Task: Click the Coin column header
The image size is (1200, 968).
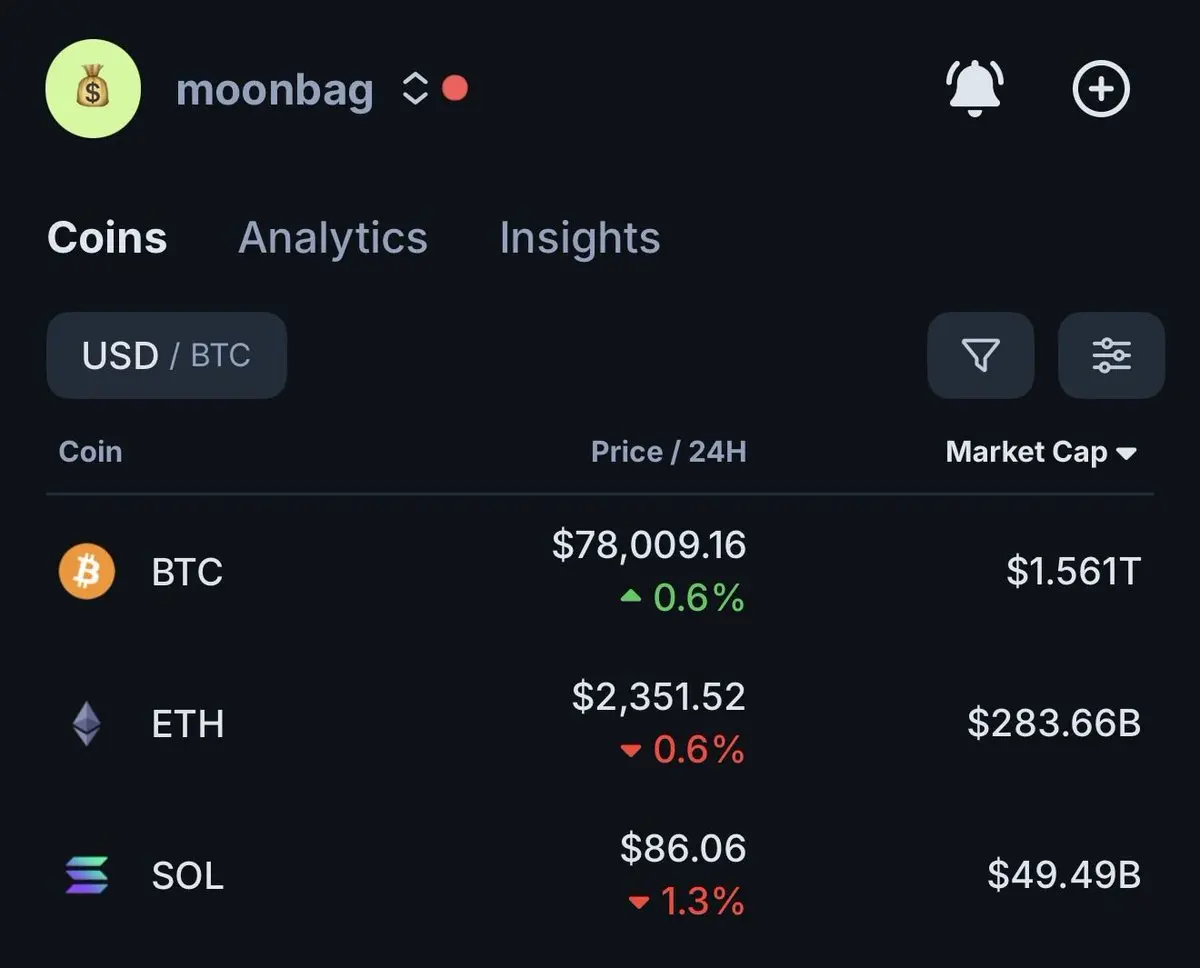Action: (x=90, y=452)
